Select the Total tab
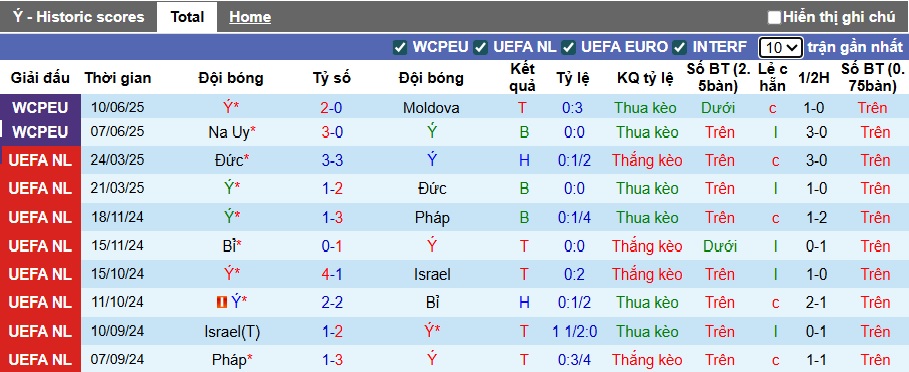Viewport: 909px width, 372px height. tap(187, 17)
